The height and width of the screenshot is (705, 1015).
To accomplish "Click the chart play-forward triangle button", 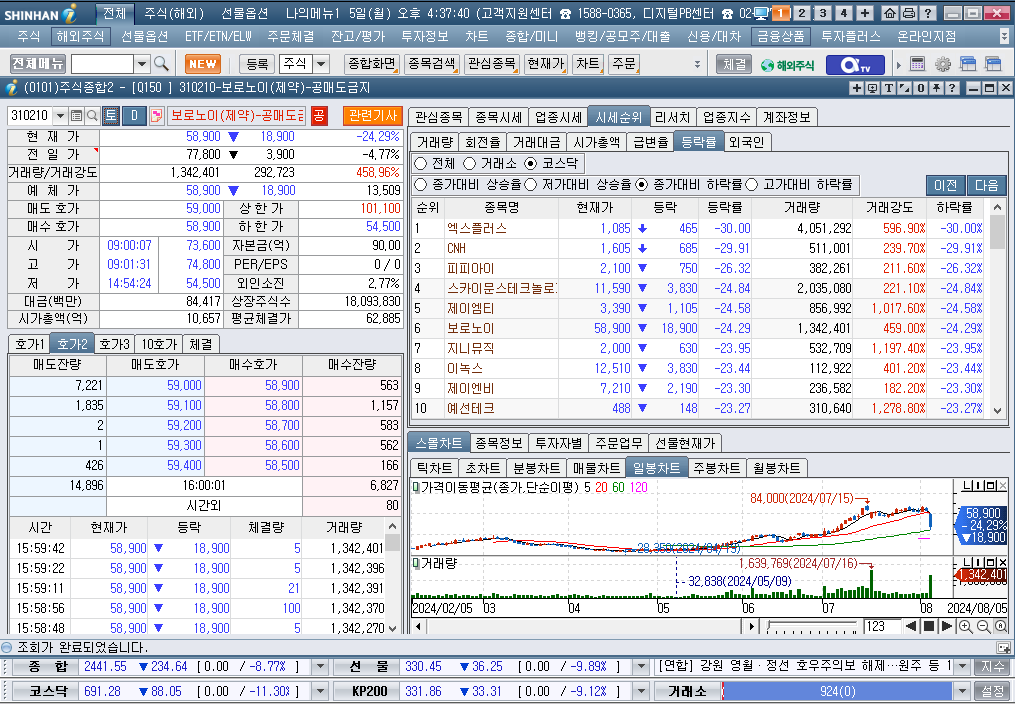I will click(946, 626).
